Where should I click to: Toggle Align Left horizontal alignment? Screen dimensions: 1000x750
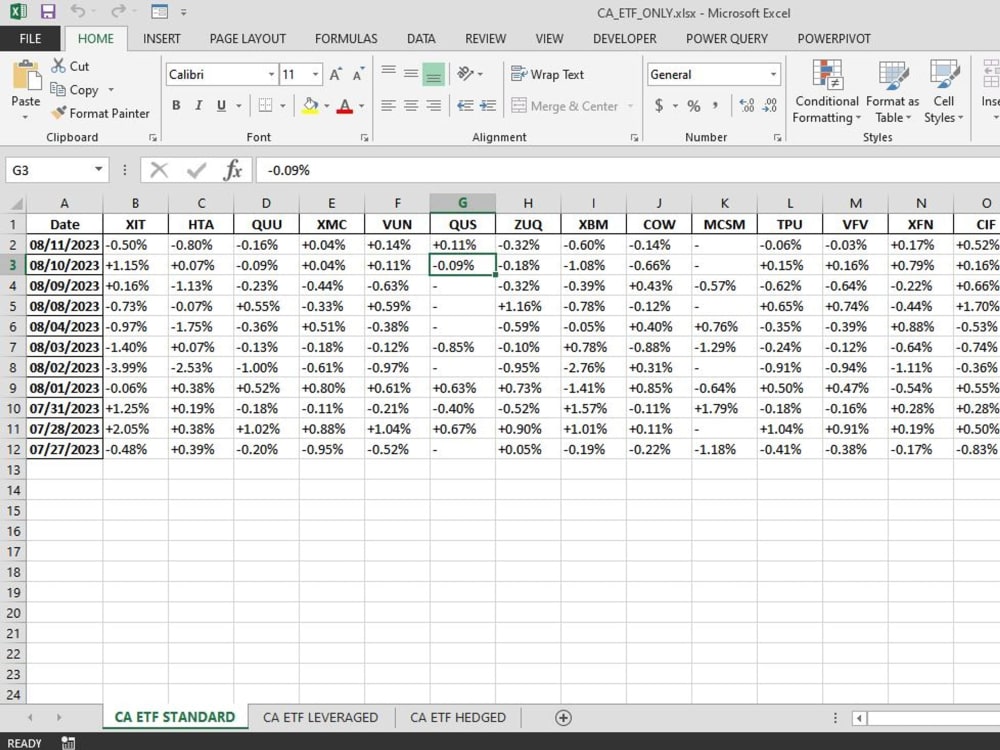(388, 105)
